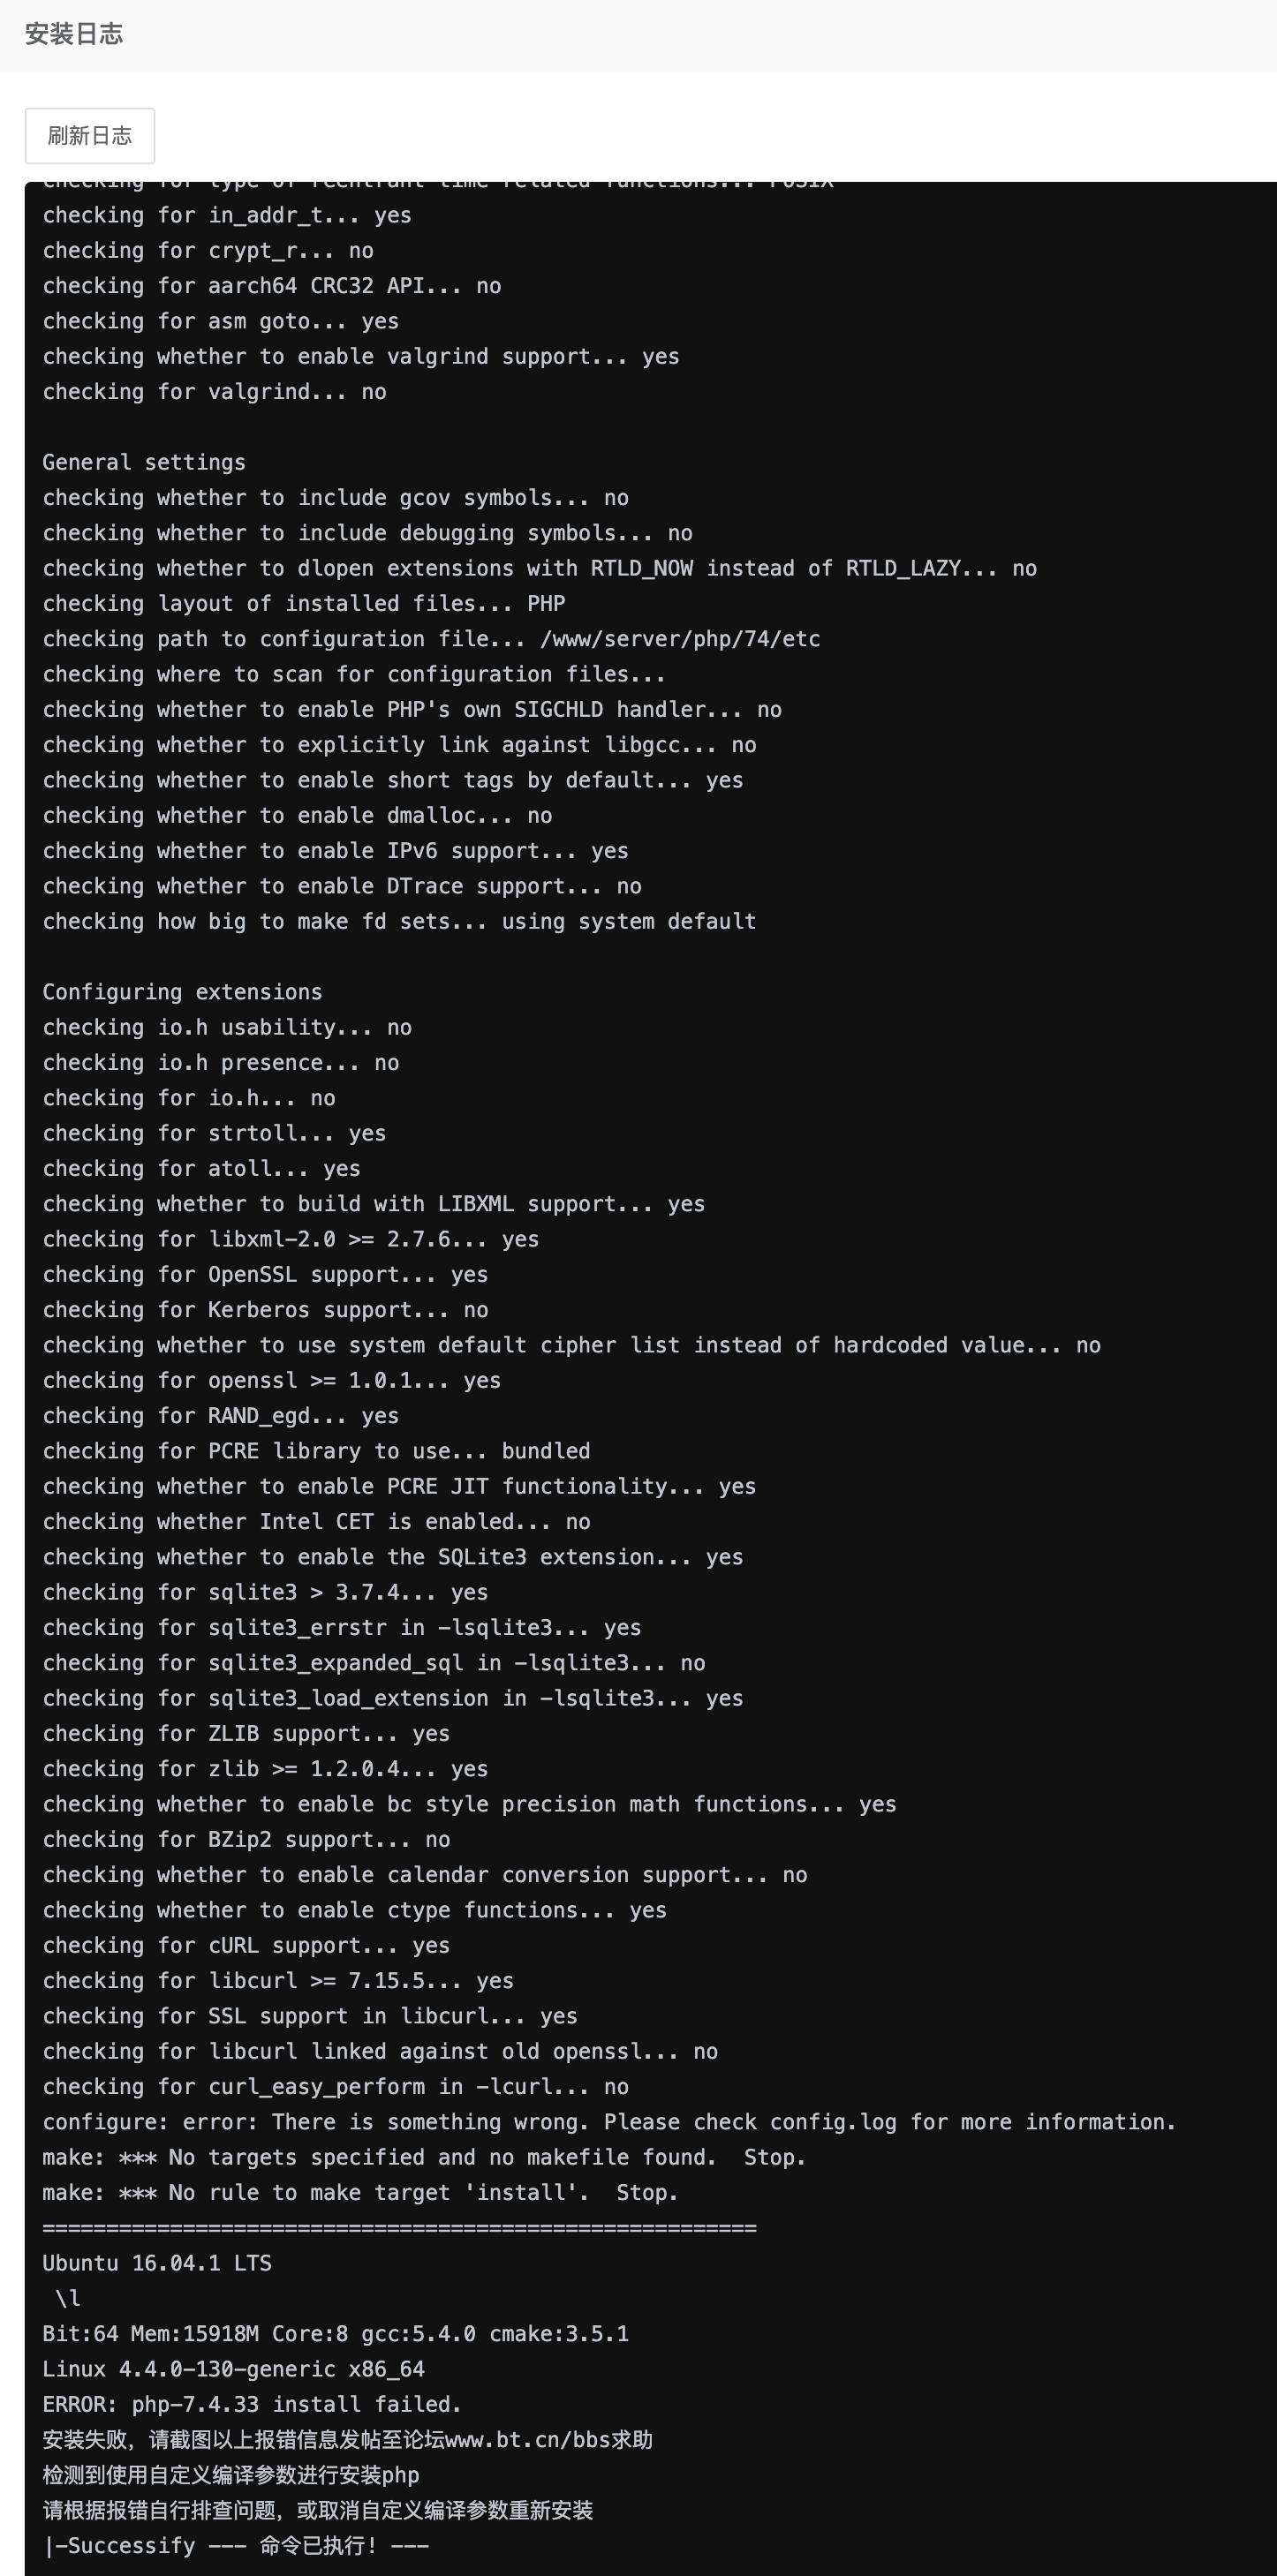The image size is (1277, 2576).
Task: Click the 'Ubuntu 16.04.1 LTS' line
Action: pos(157,2263)
